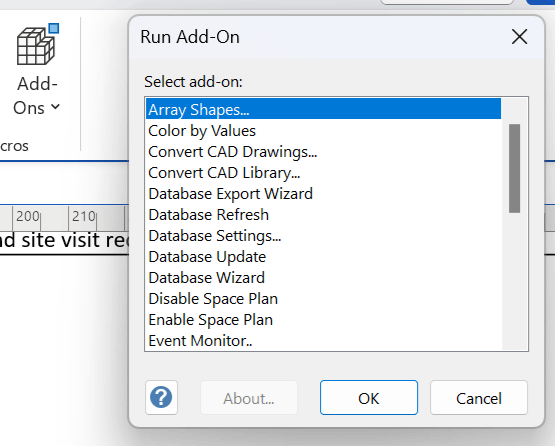Pick the Database Update entry

(323, 257)
